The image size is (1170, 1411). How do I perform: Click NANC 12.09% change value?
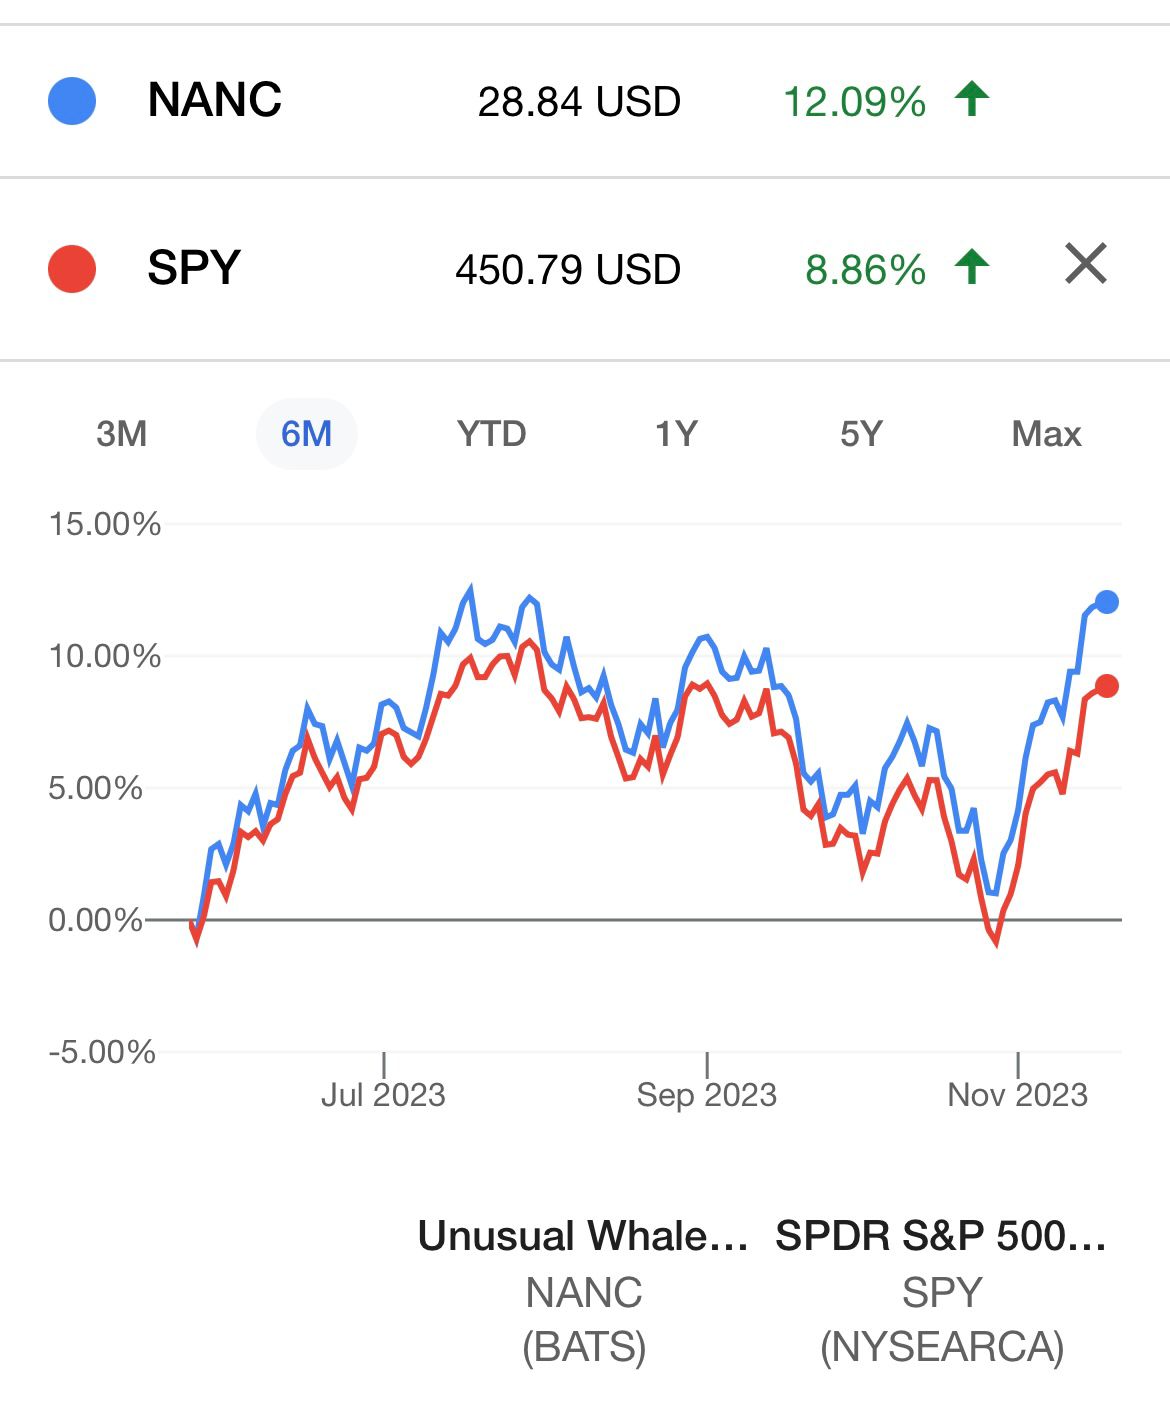click(854, 102)
